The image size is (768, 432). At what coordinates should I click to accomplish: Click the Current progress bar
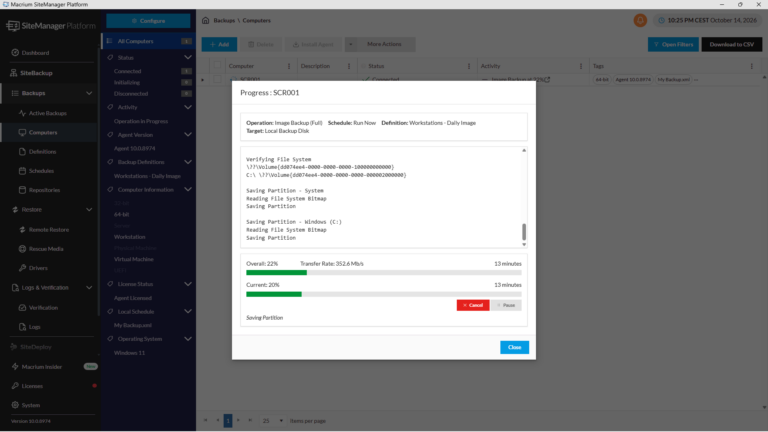click(x=384, y=294)
